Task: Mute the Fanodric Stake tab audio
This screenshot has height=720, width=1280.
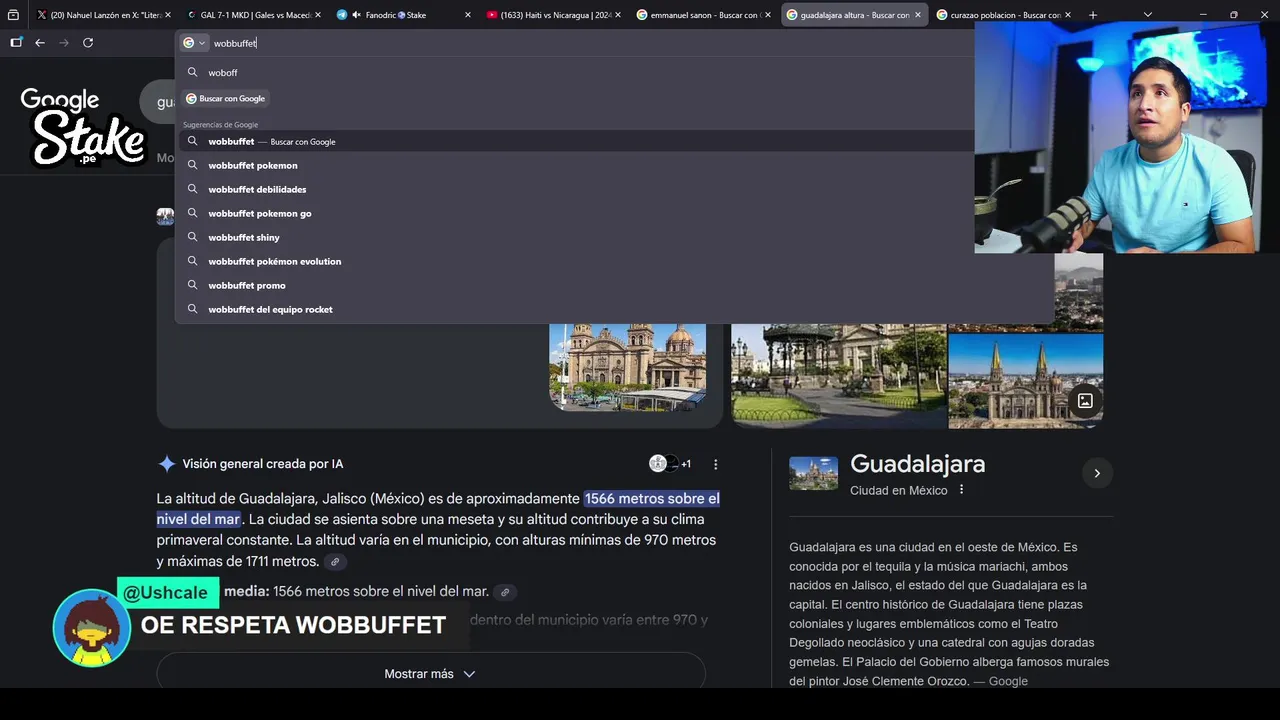Action: click(x=357, y=15)
